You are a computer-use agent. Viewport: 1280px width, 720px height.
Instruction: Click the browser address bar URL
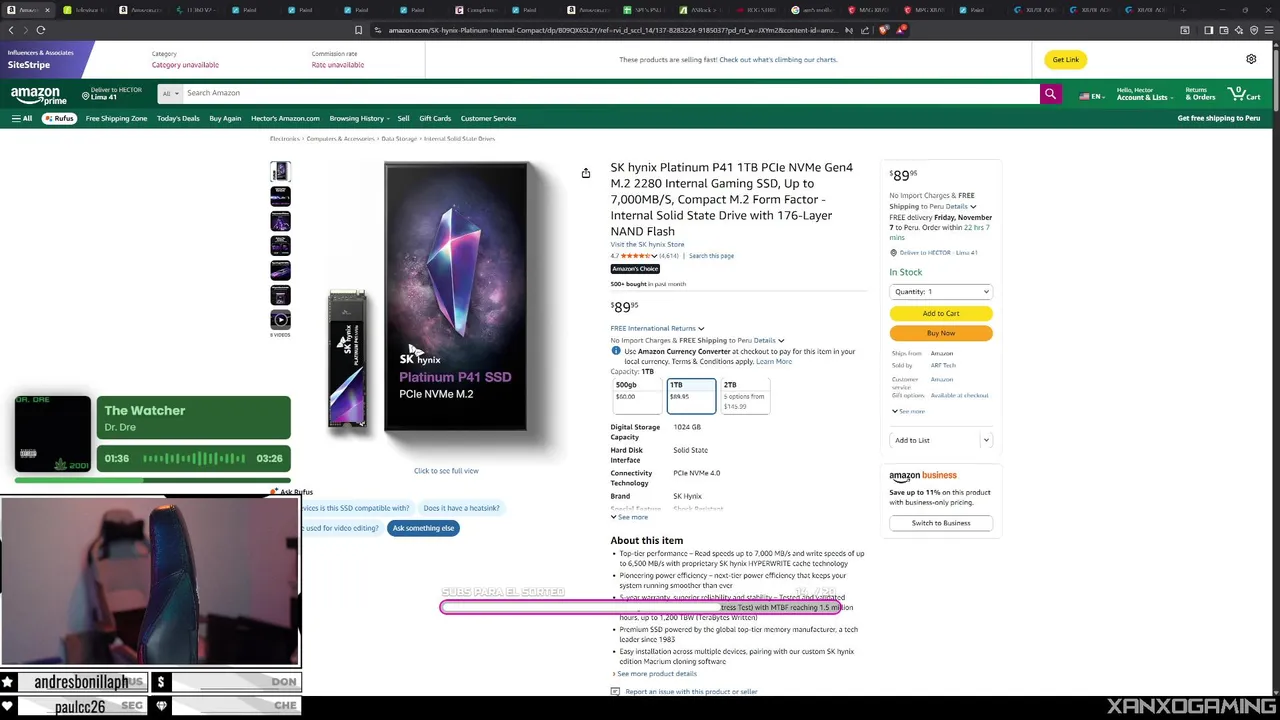click(x=613, y=30)
